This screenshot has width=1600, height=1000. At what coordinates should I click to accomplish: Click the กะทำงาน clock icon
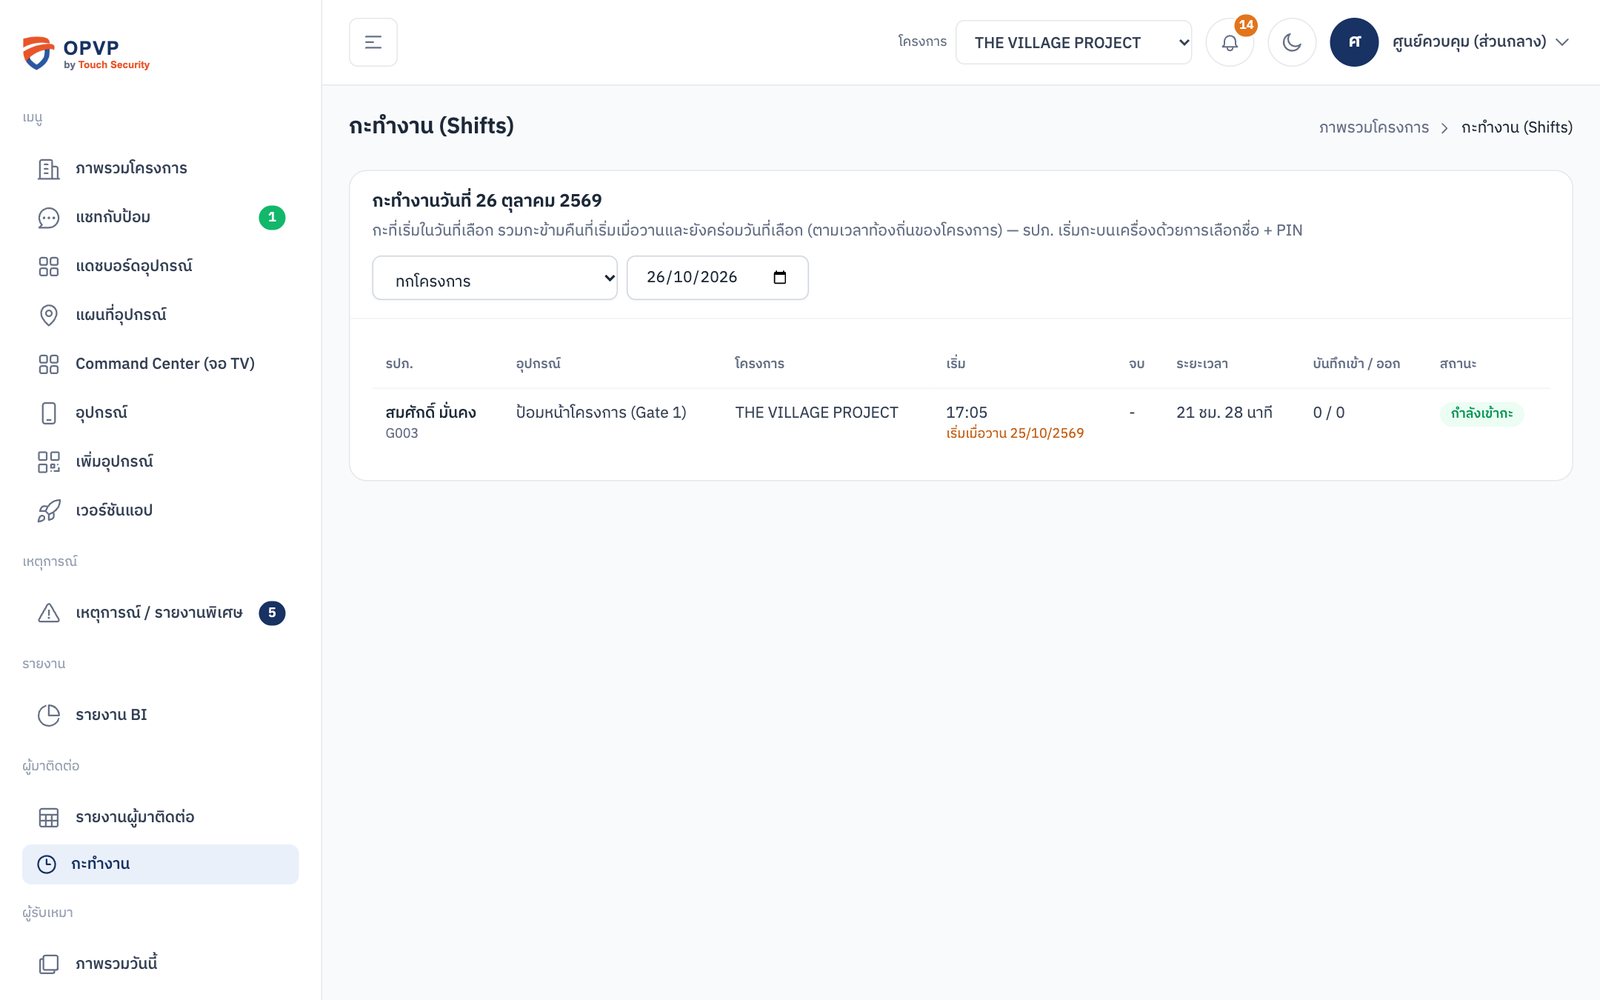point(47,864)
